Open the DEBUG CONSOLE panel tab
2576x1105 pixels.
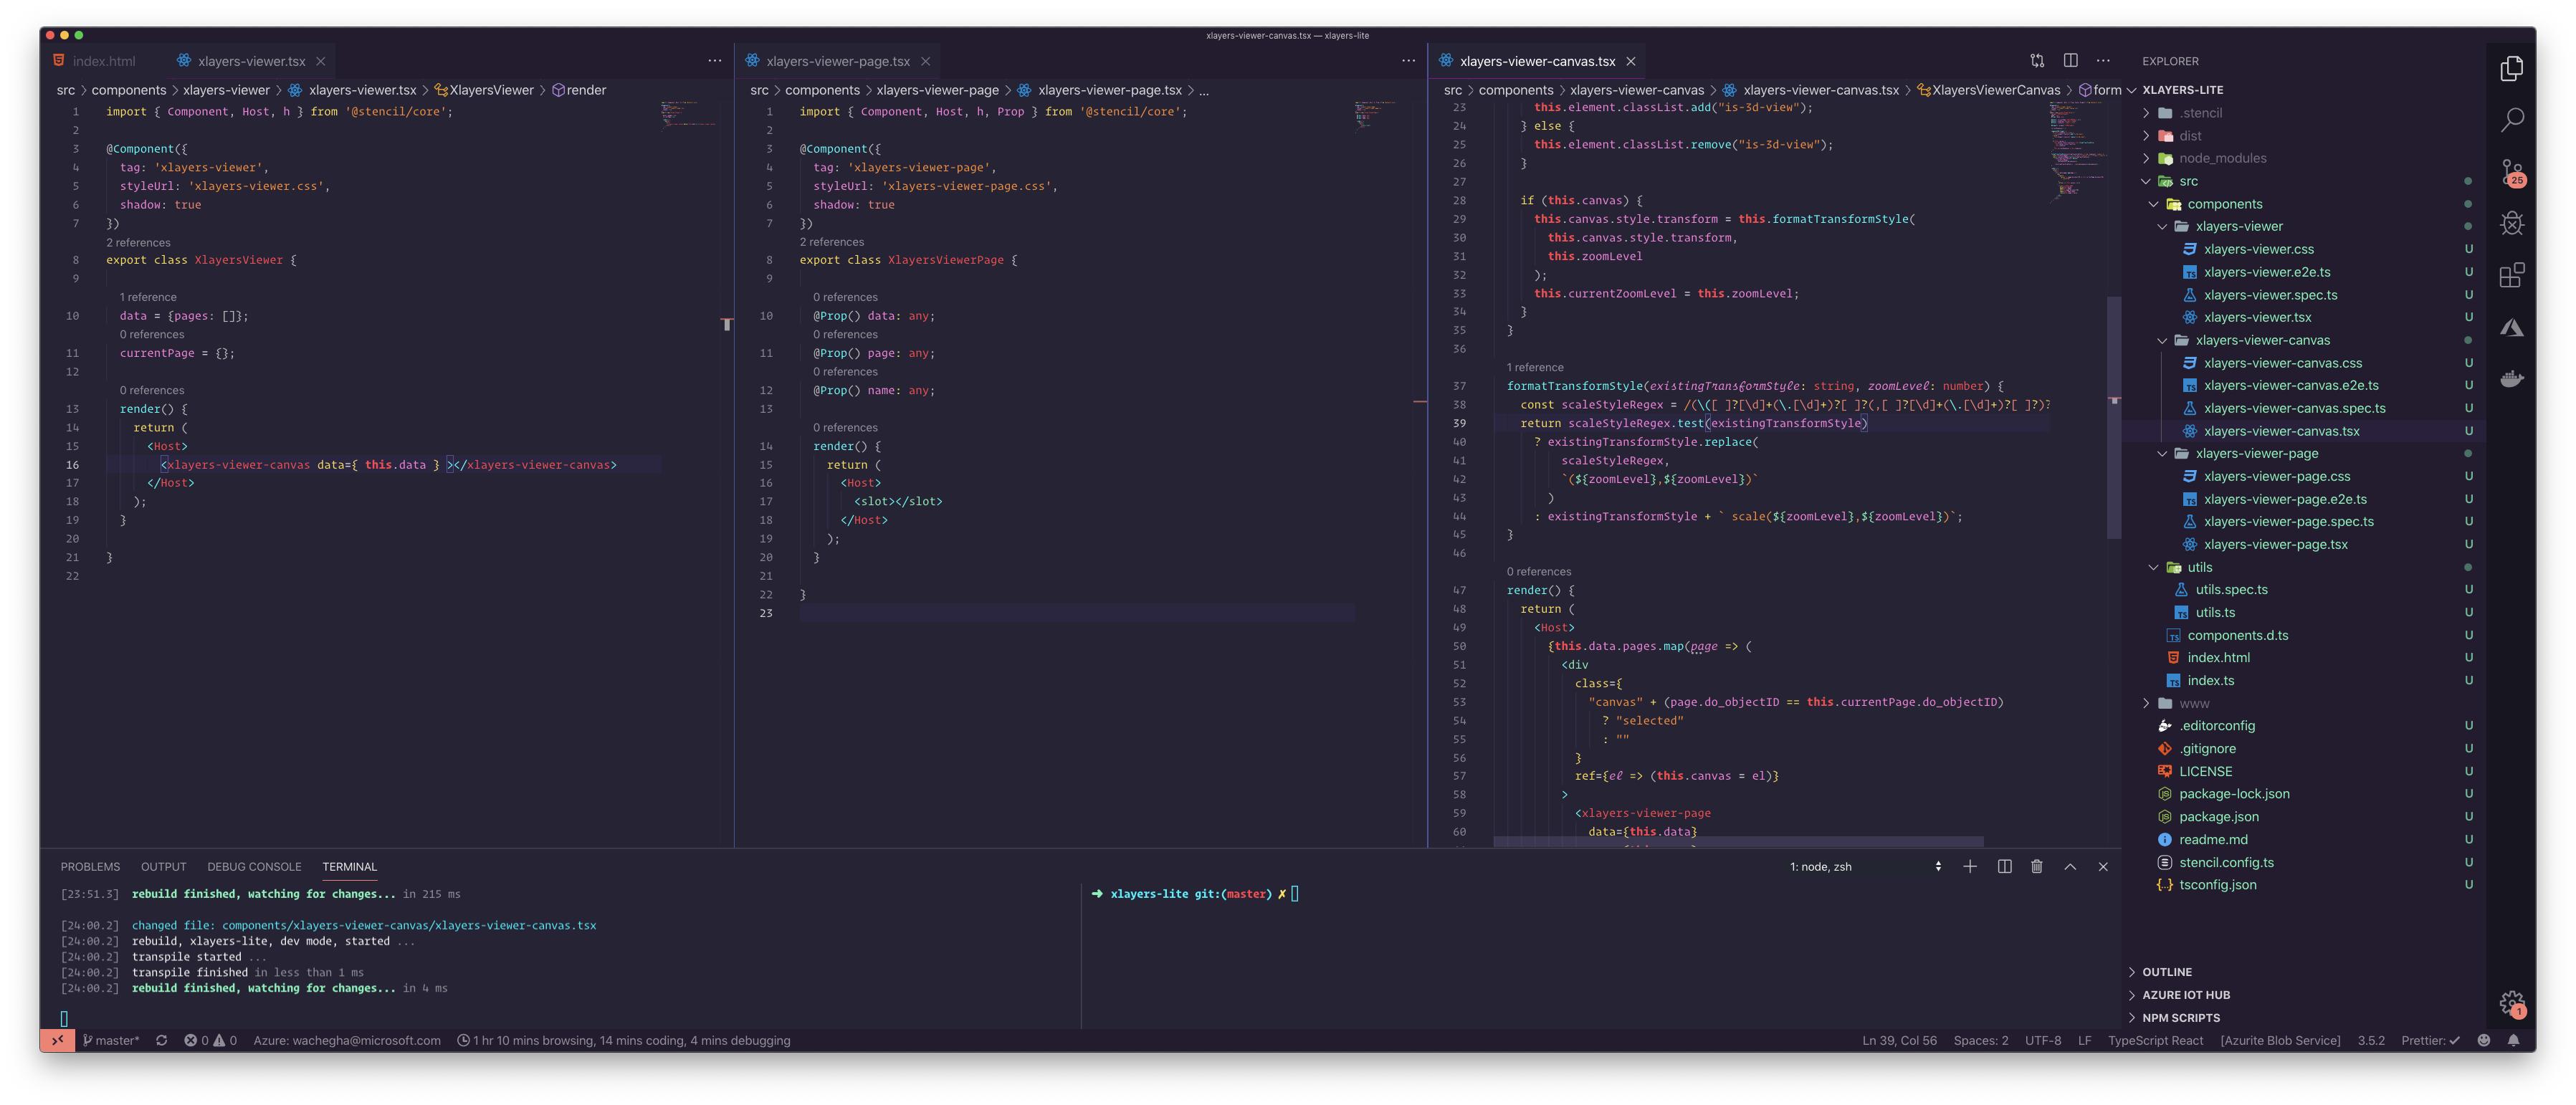254,867
